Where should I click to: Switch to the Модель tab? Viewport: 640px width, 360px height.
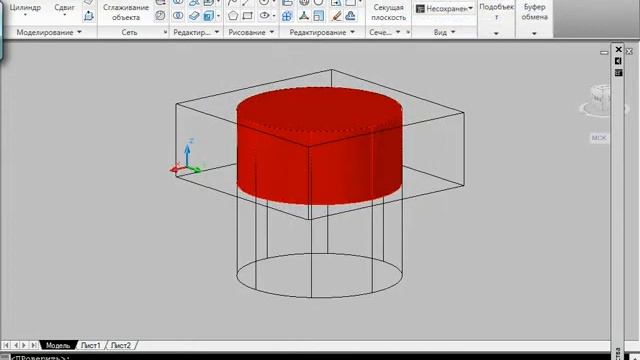coord(58,345)
